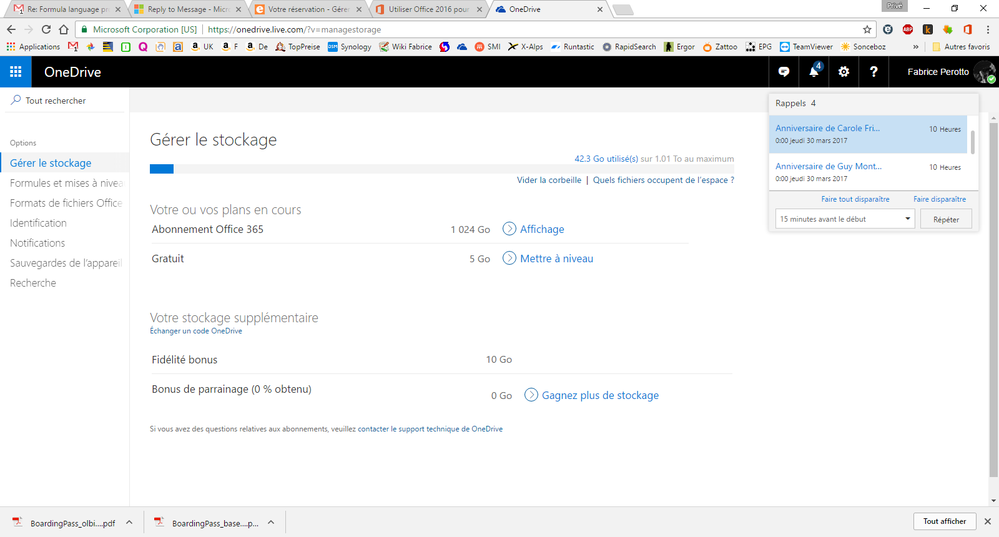Click the reminders list scrollbar
The width and height of the screenshot is (999, 537).
tap(973, 141)
